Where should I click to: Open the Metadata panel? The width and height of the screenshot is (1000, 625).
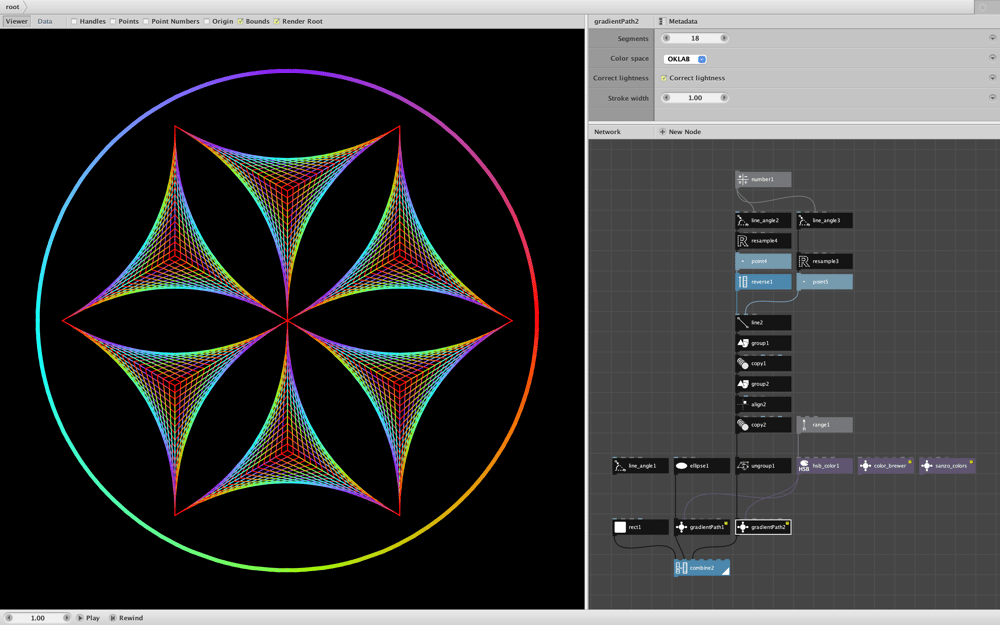click(x=678, y=21)
